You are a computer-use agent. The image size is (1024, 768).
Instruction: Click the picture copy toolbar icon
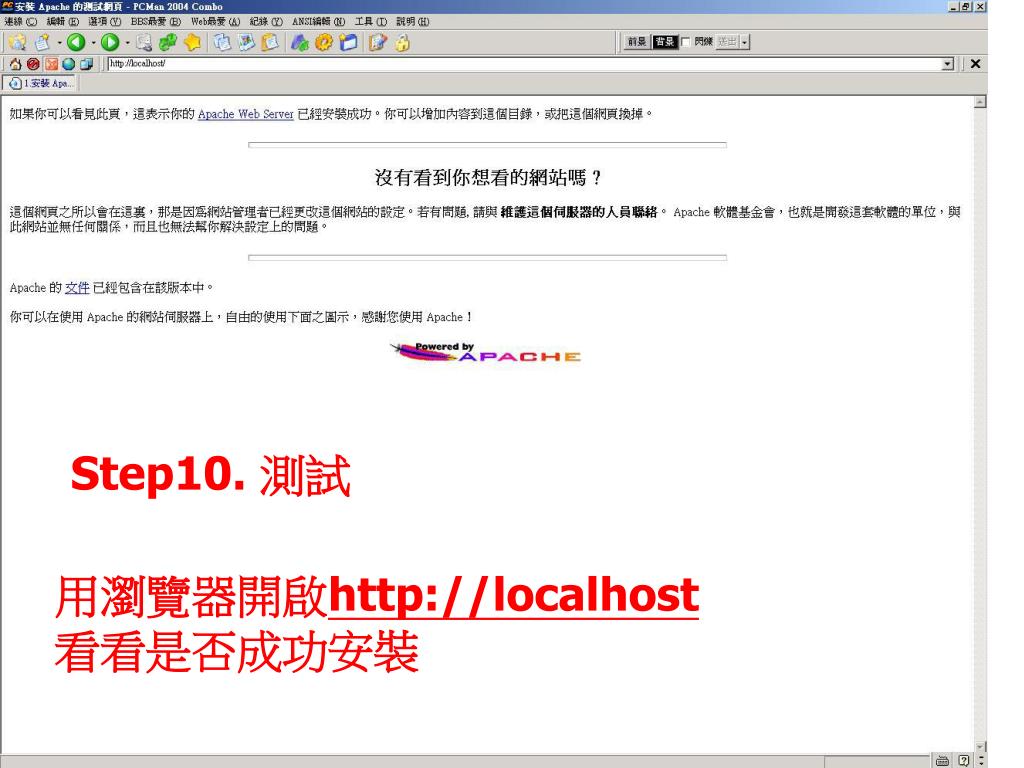(246, 42)
